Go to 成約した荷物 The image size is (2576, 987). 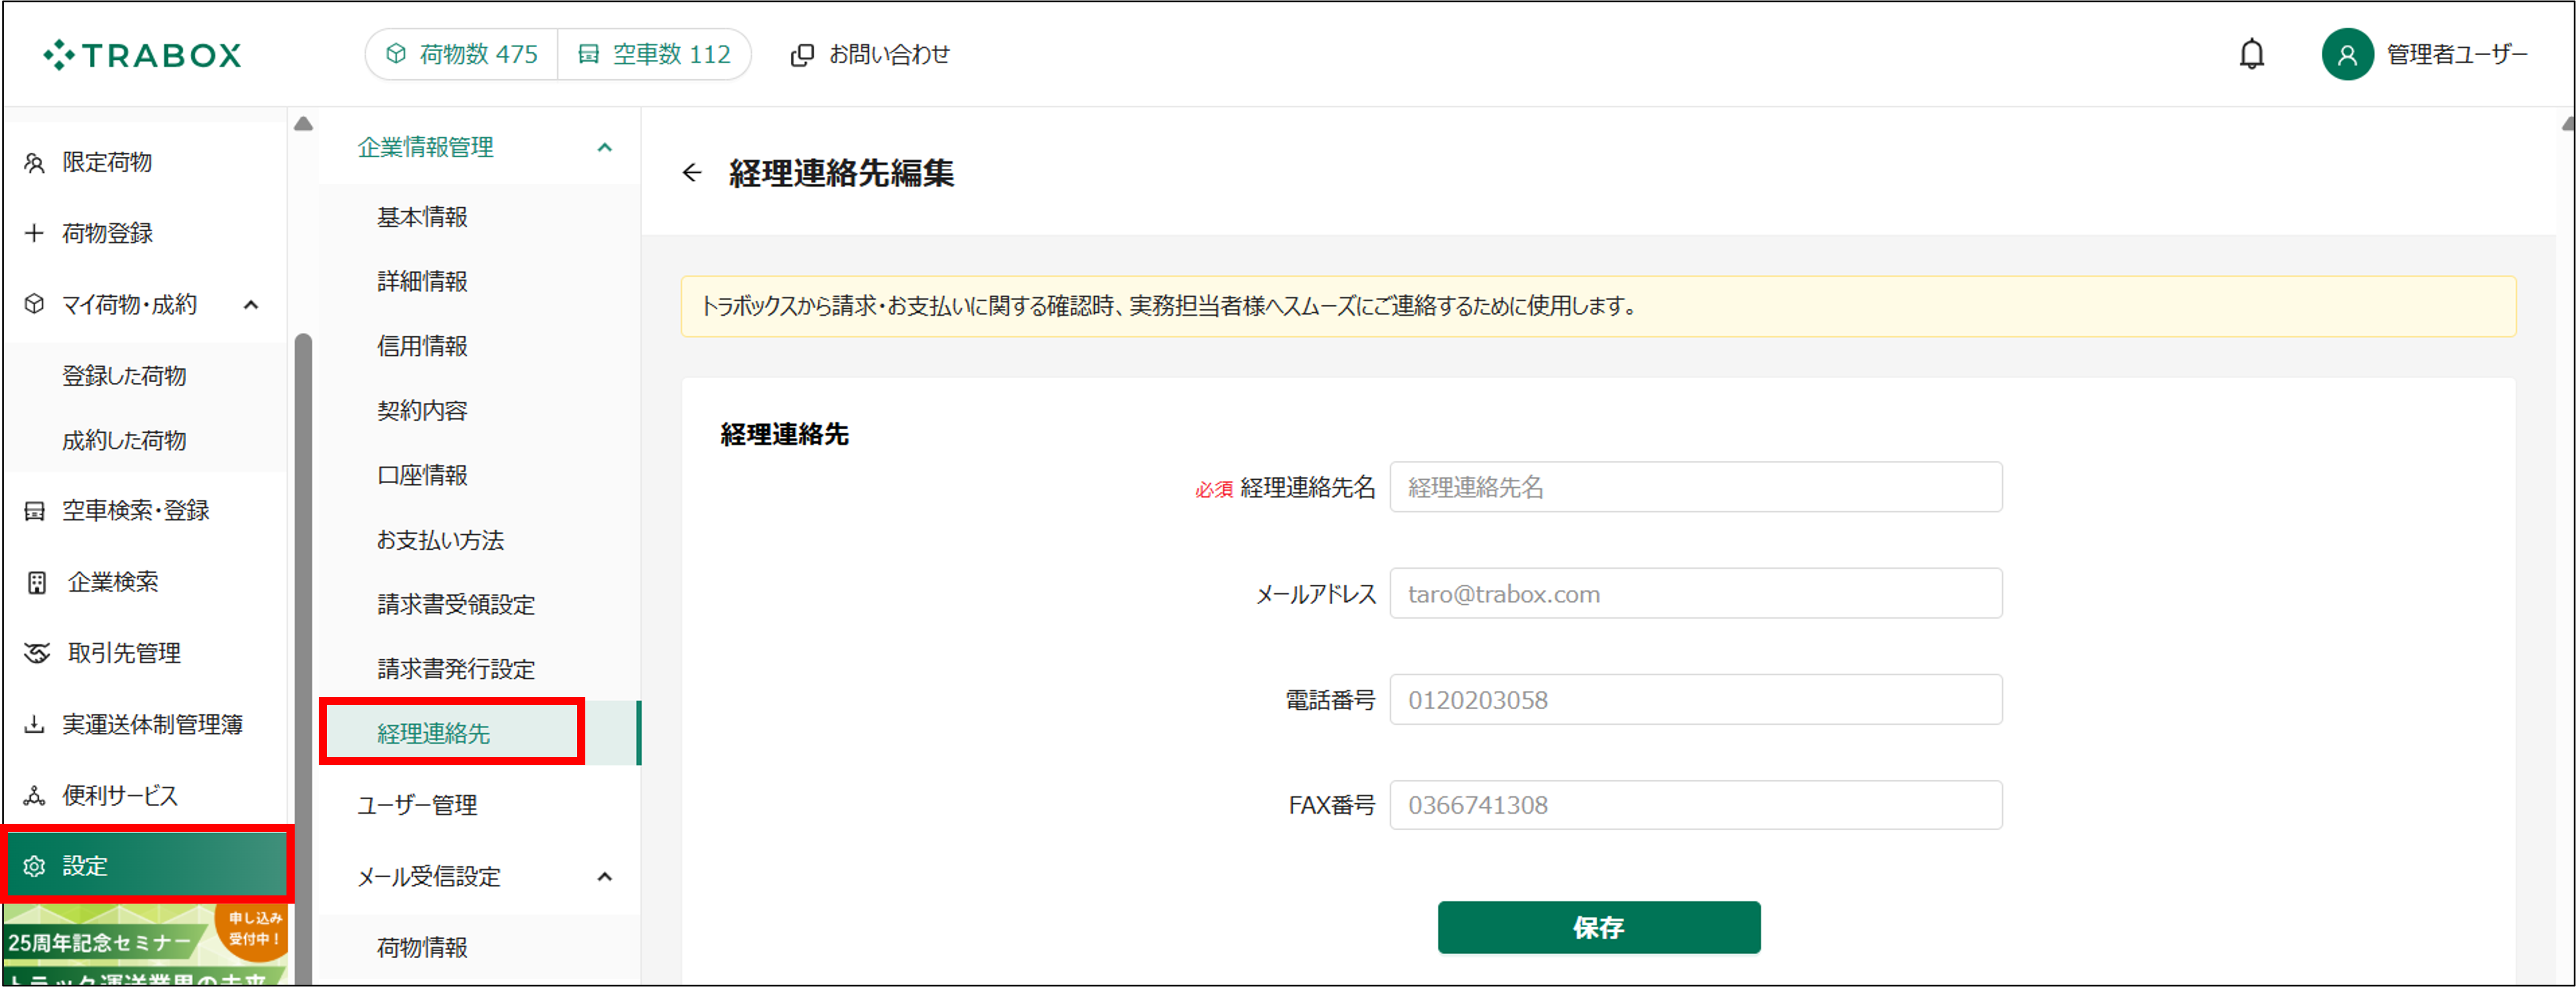(x=124, y=440)
